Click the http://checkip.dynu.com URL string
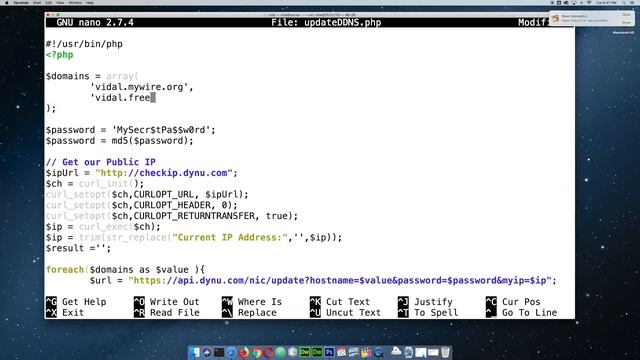 point(164,173)
